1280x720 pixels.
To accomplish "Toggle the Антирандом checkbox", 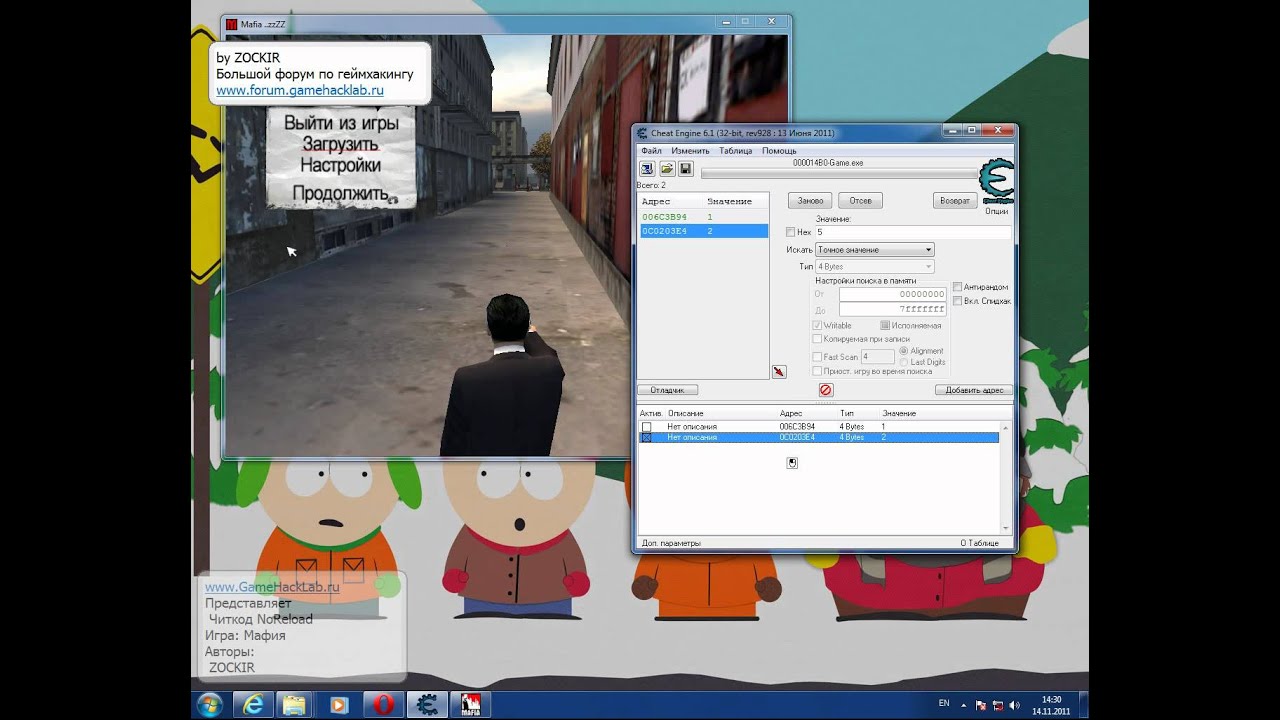I will tap(957, 287).
